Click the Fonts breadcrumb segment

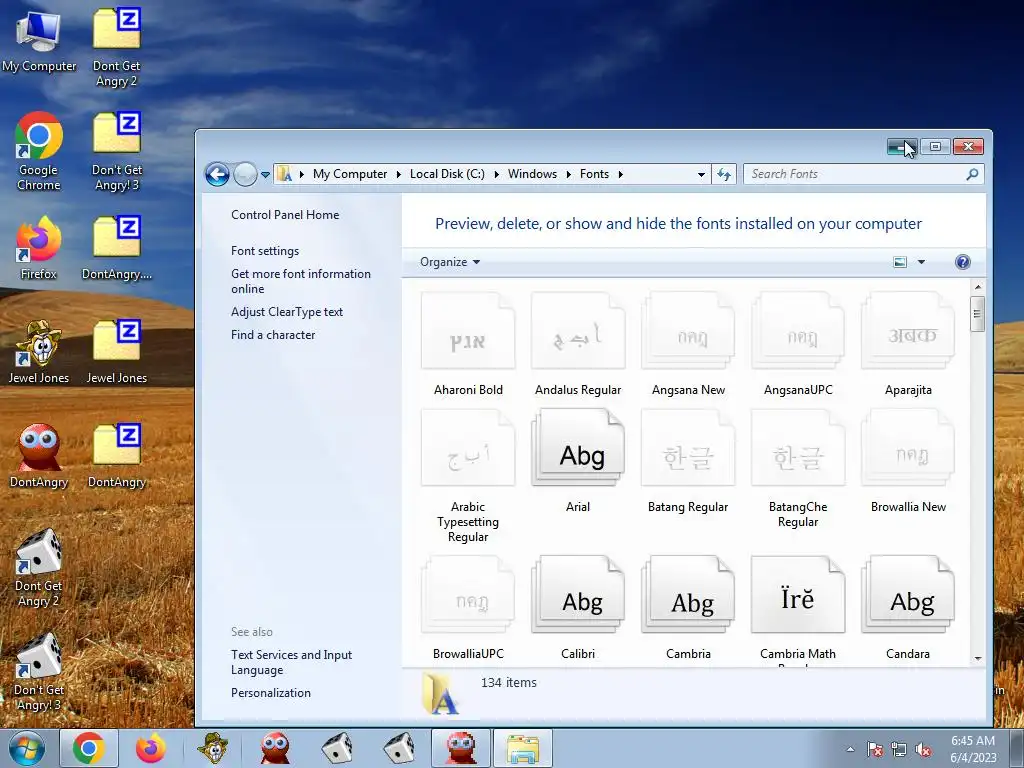[594, 174]
